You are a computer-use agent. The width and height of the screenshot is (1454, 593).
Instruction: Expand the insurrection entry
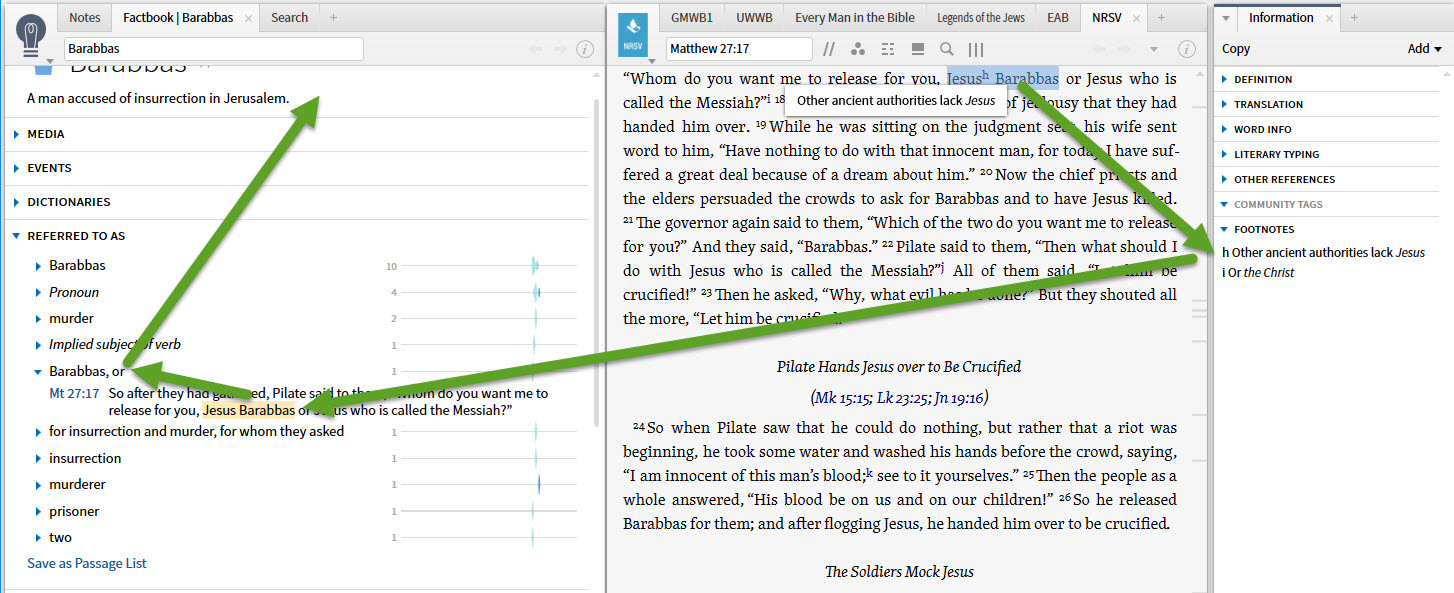[39, 458]
